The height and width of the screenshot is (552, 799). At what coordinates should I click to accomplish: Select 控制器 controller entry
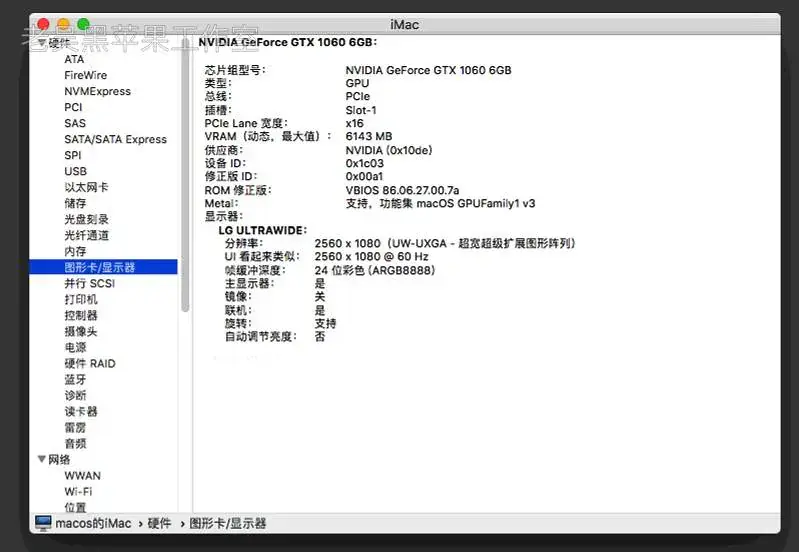point(81,315)
